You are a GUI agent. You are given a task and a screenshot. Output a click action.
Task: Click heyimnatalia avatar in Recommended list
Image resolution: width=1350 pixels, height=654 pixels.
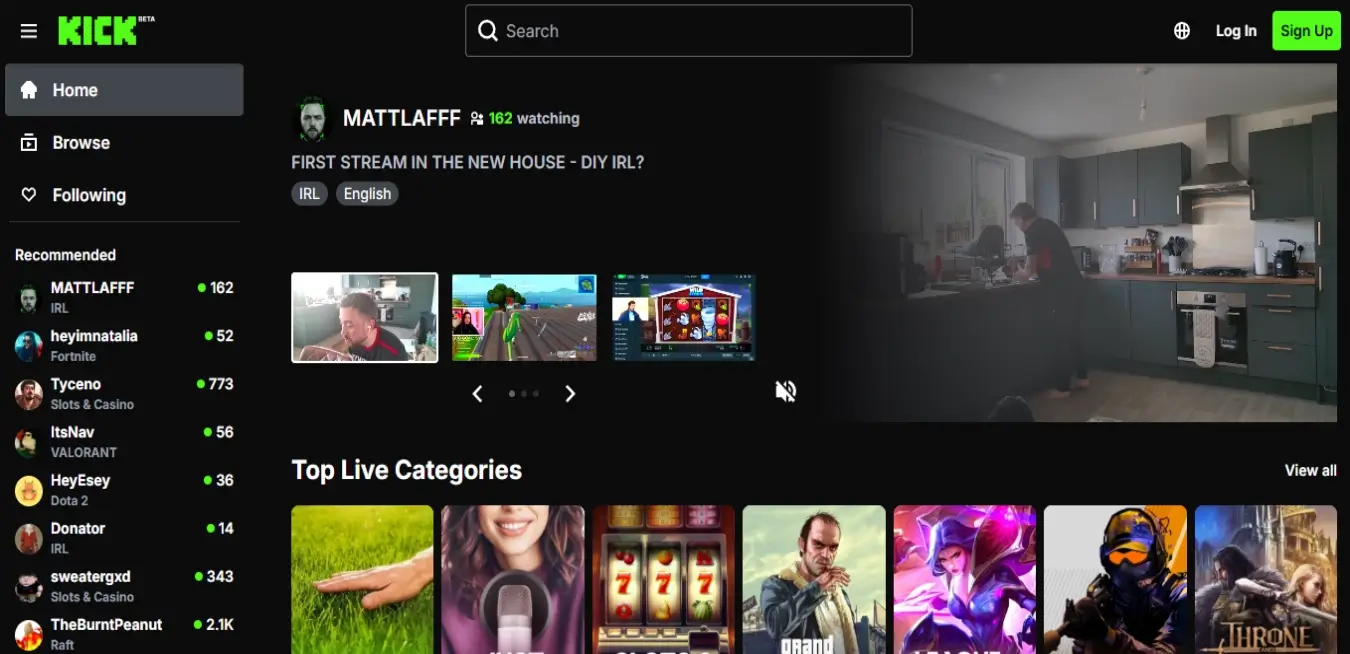28,346
